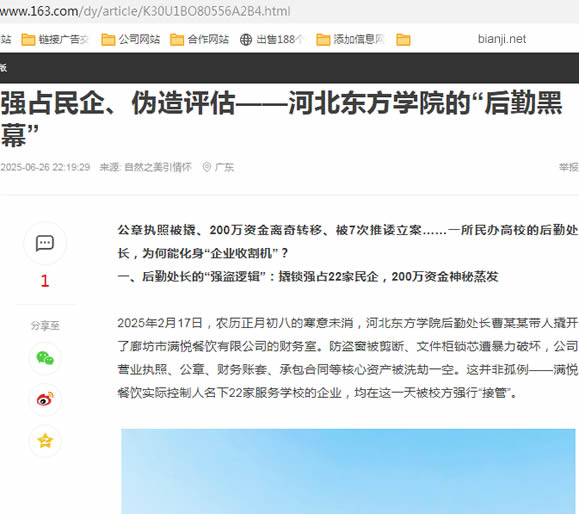
Task: Share article via WeChat icon
Action: [x=45, y=358]
